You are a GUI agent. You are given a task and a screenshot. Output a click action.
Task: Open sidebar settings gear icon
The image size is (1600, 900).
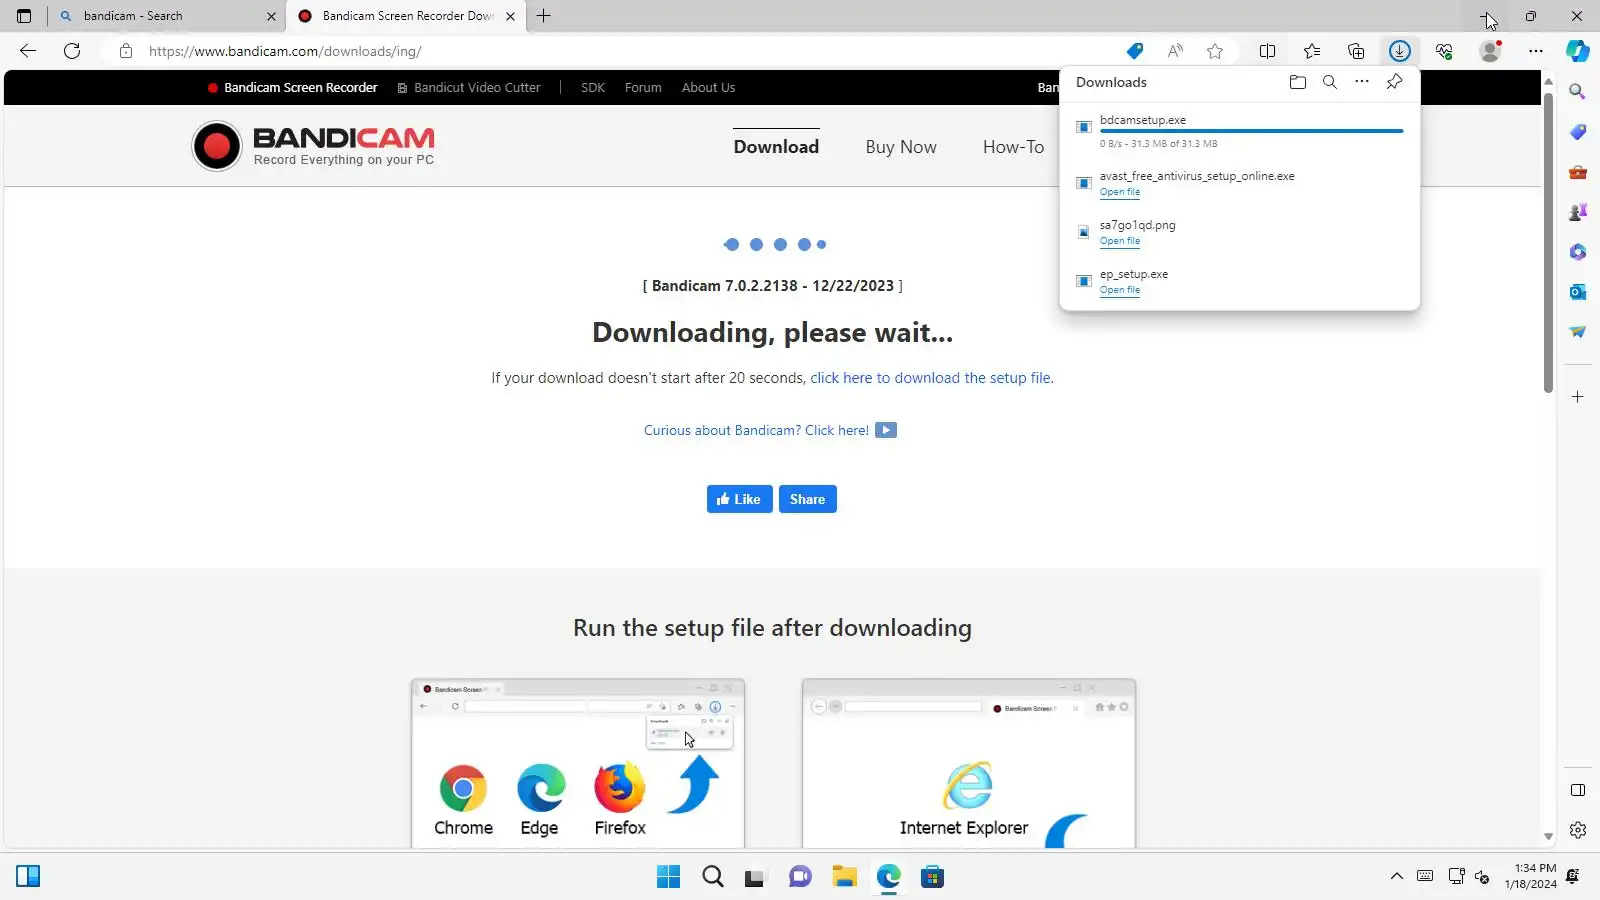[1578, 830]
